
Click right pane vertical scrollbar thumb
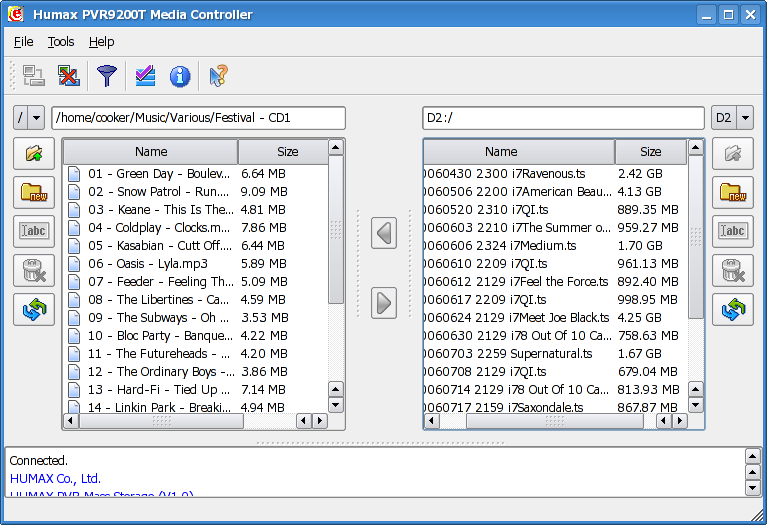click(696, 237)
